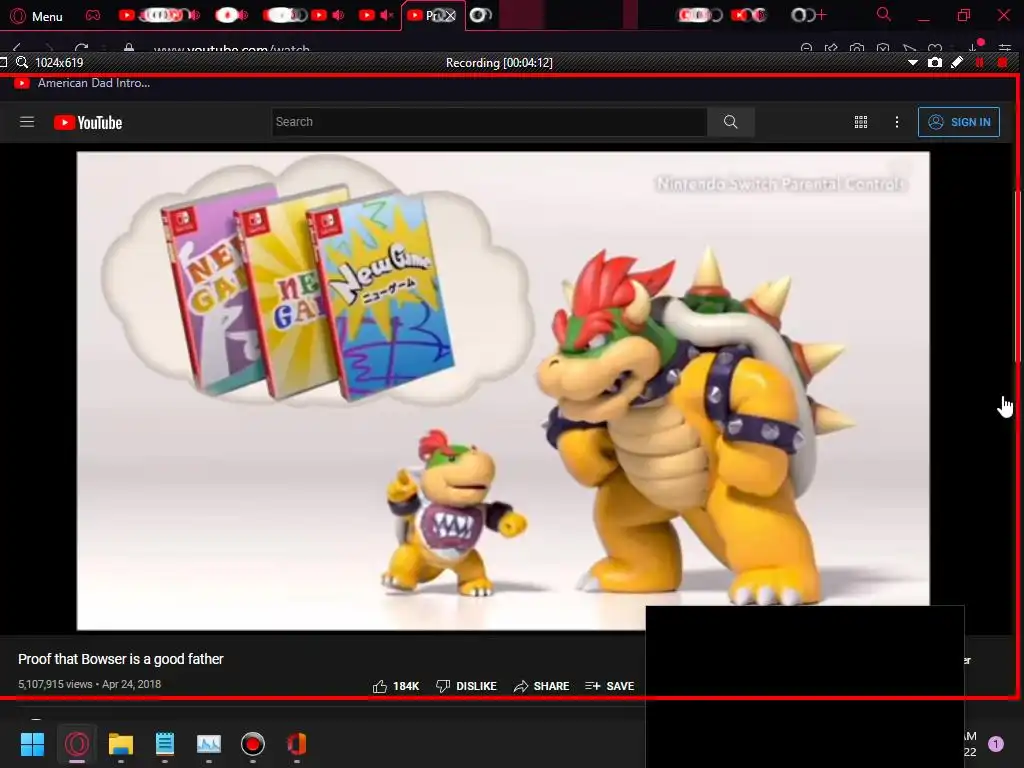Open the YouTube hamburger guide menu

[x=27, y=122]
